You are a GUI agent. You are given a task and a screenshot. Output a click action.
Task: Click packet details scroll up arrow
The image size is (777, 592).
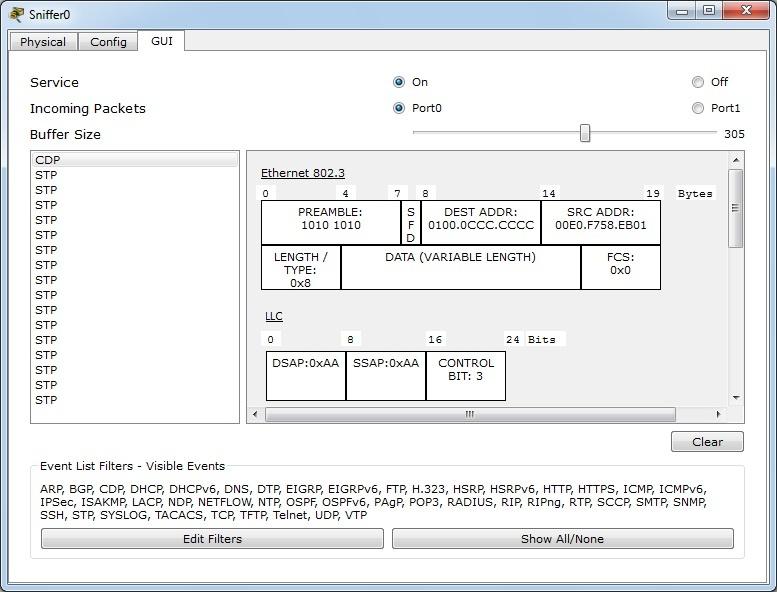tap(736, 160)
